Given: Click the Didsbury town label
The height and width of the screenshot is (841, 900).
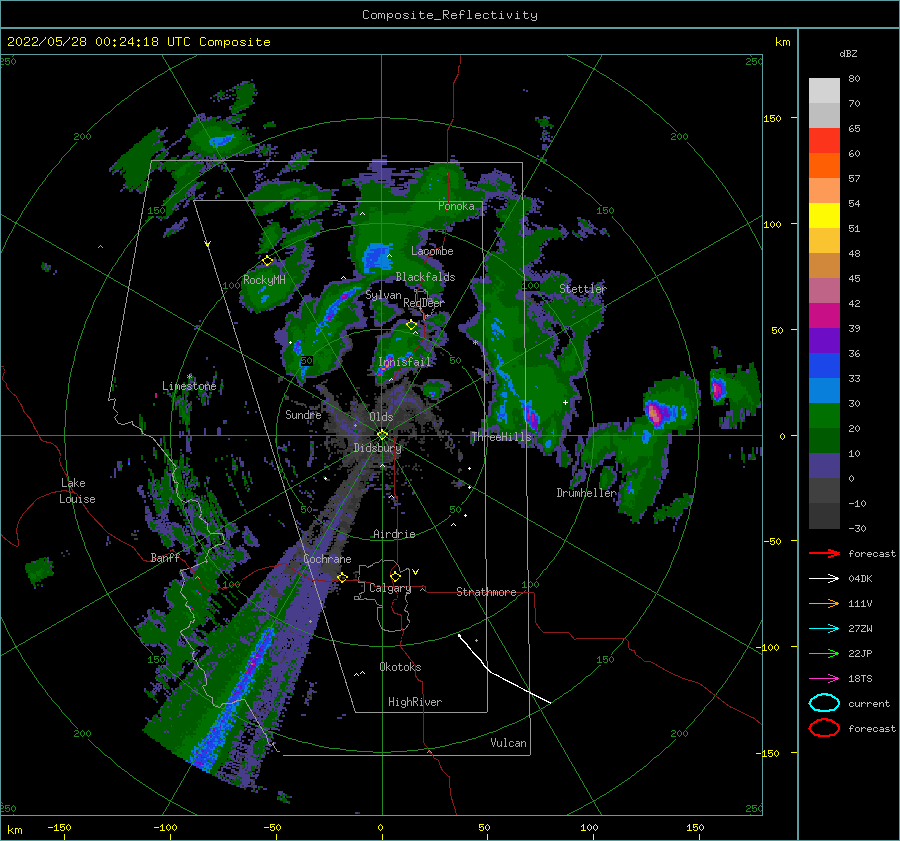Looking at the screenshot, I should 378,448.
